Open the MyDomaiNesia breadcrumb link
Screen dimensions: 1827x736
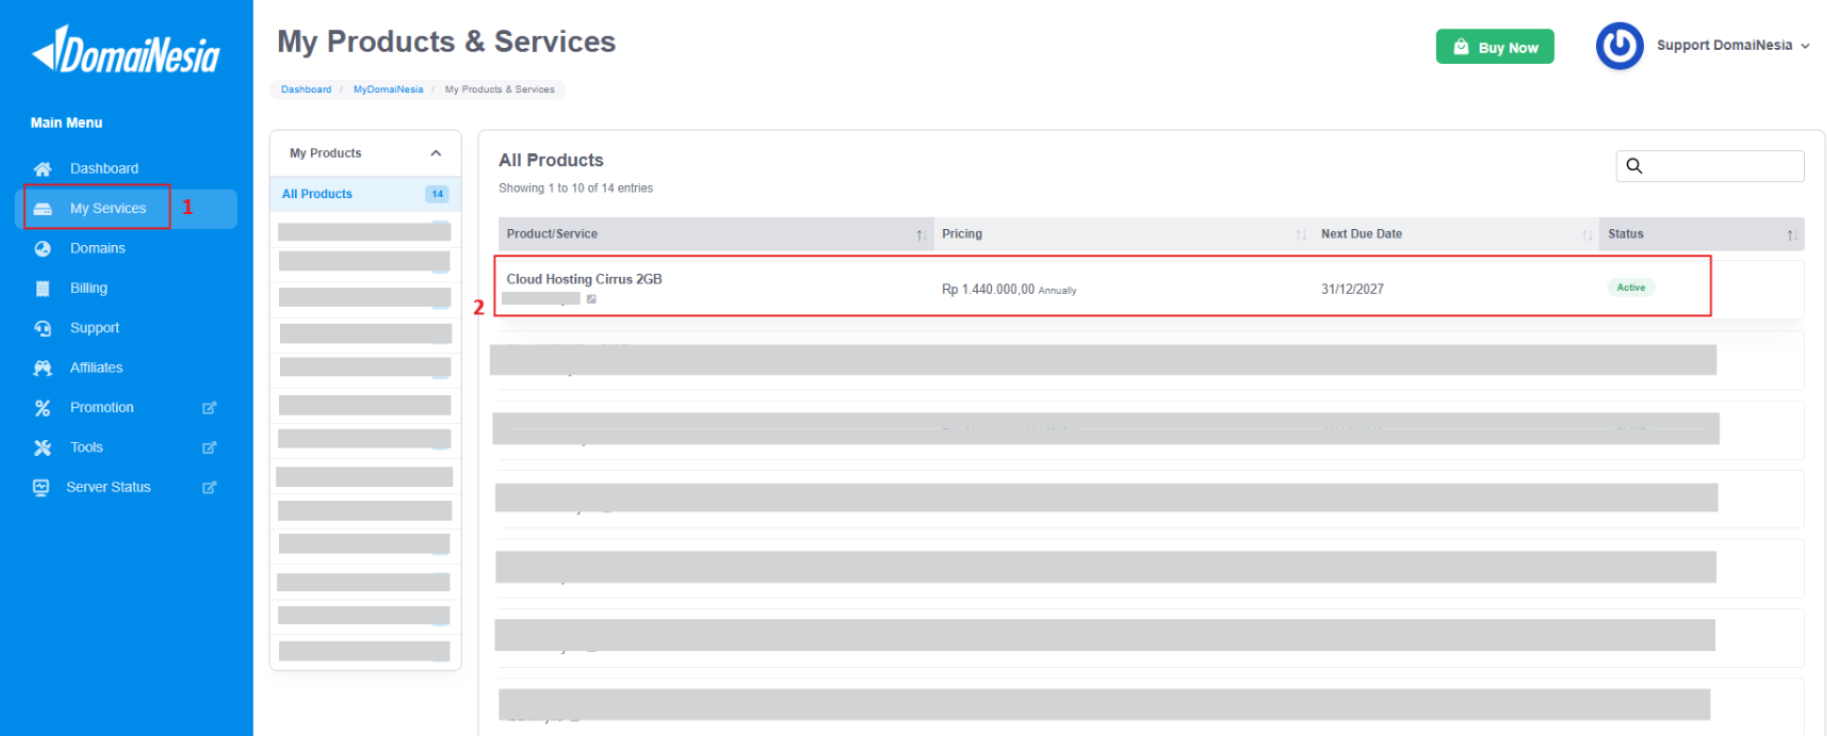pos(388,90)
